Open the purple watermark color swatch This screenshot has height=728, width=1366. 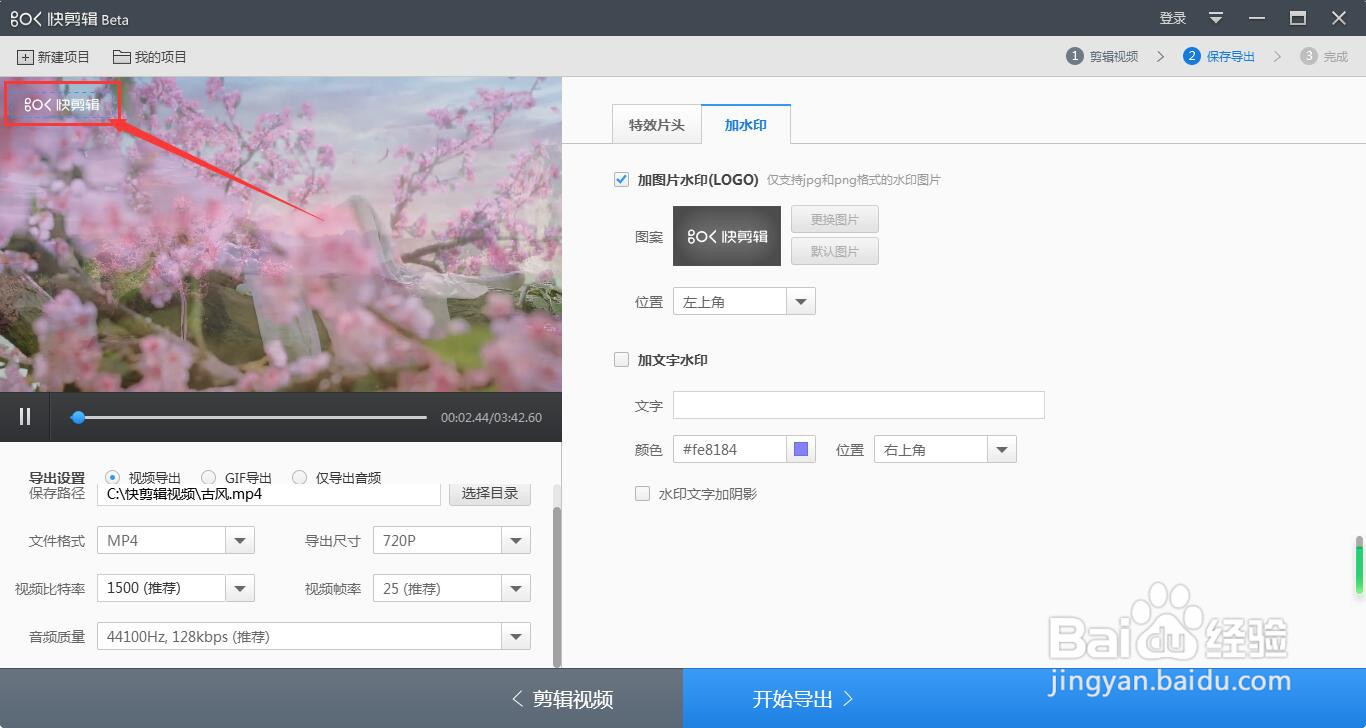coord(799,449)
